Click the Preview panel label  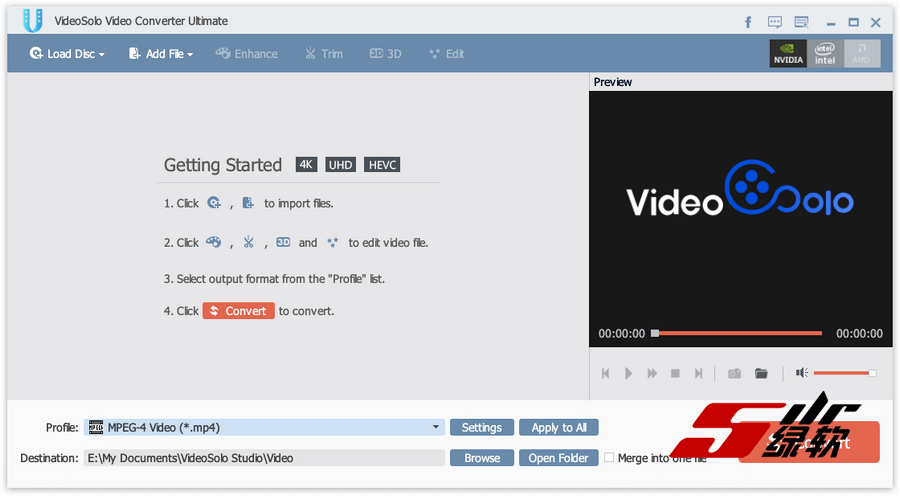tap(612, 82)
